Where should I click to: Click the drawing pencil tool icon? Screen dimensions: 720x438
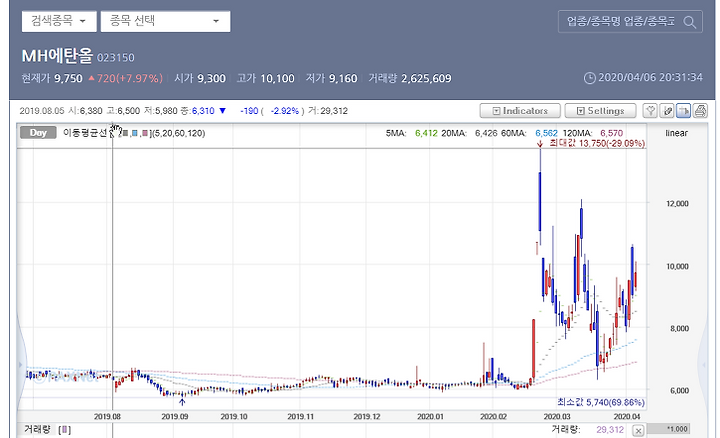tap(667, 111)
